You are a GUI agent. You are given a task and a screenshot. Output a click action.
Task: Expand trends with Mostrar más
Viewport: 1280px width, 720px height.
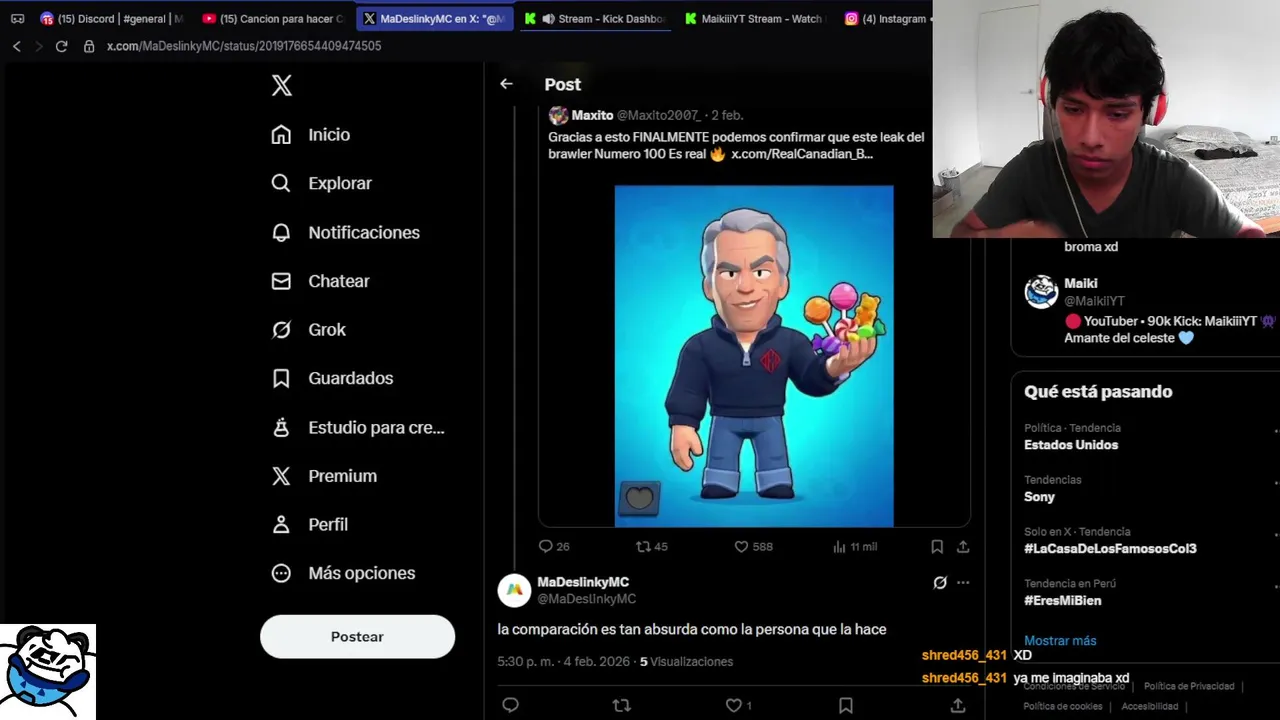(x=1060, y=640)
